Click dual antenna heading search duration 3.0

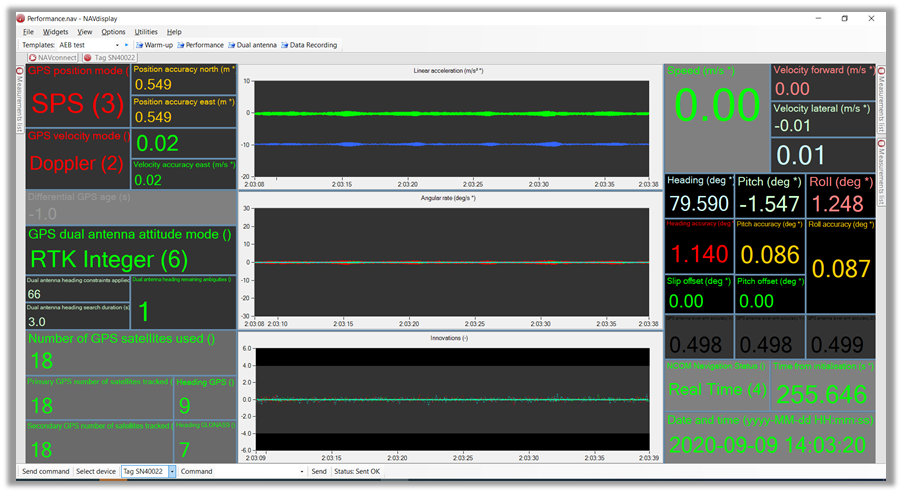37,322
